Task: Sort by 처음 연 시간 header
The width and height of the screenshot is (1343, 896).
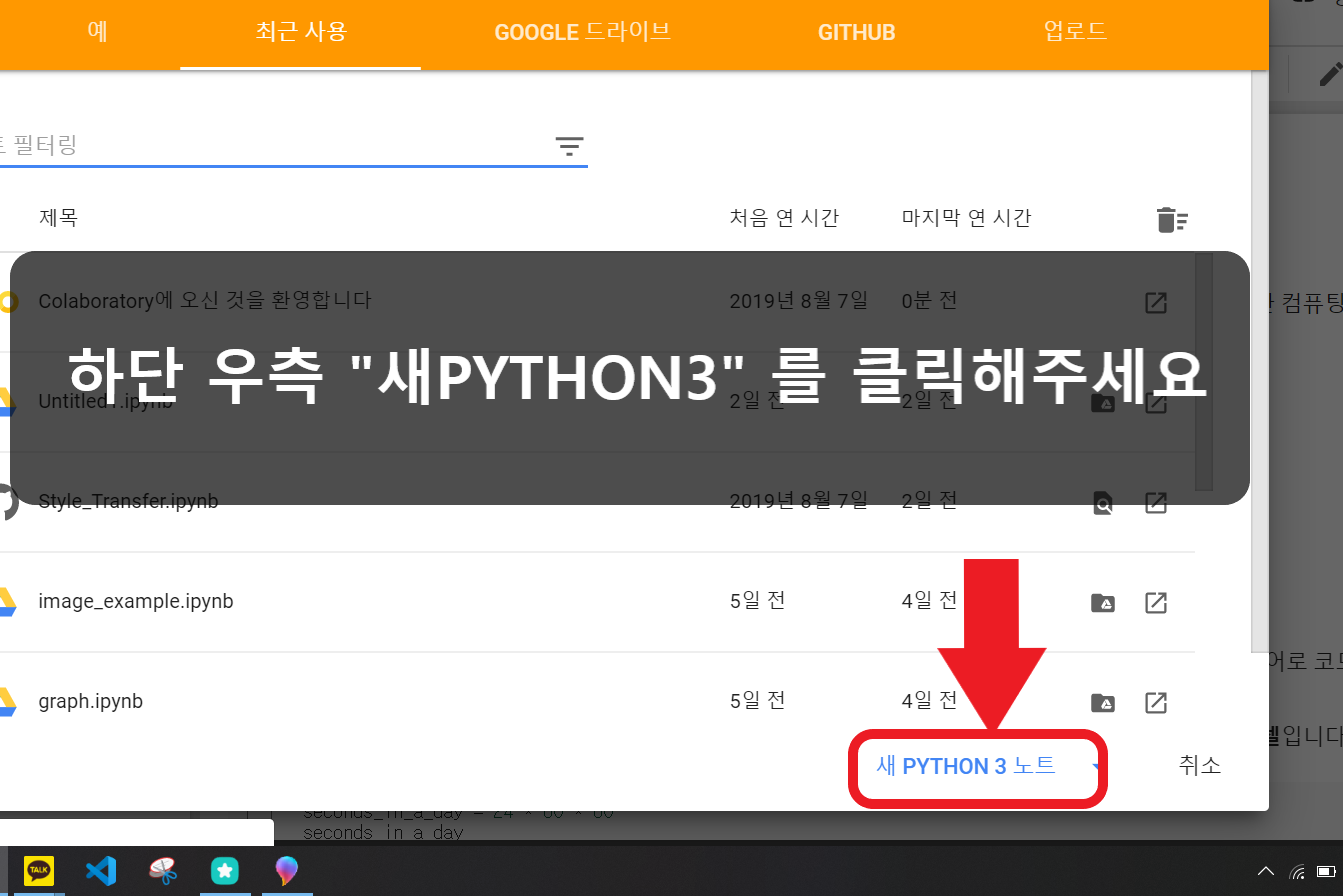Action: click(784, 217)
